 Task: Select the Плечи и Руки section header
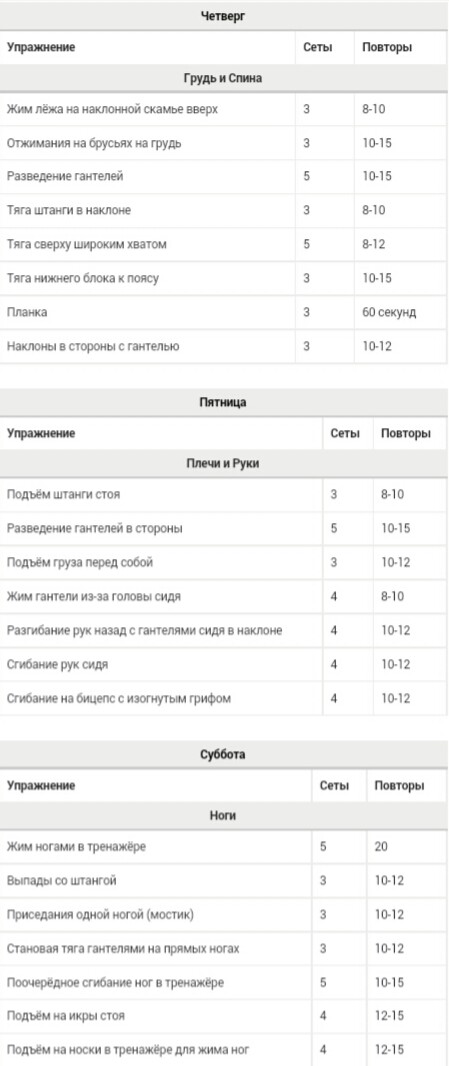coord(223,464)
